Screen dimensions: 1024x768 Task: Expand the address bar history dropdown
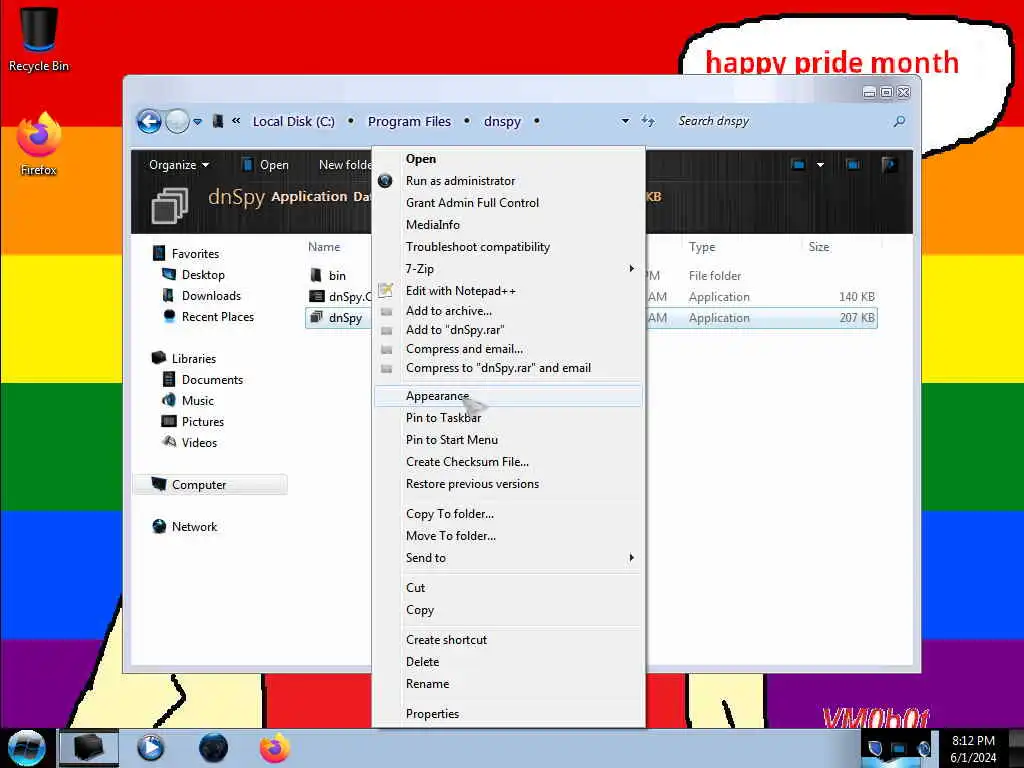(625, 121)
